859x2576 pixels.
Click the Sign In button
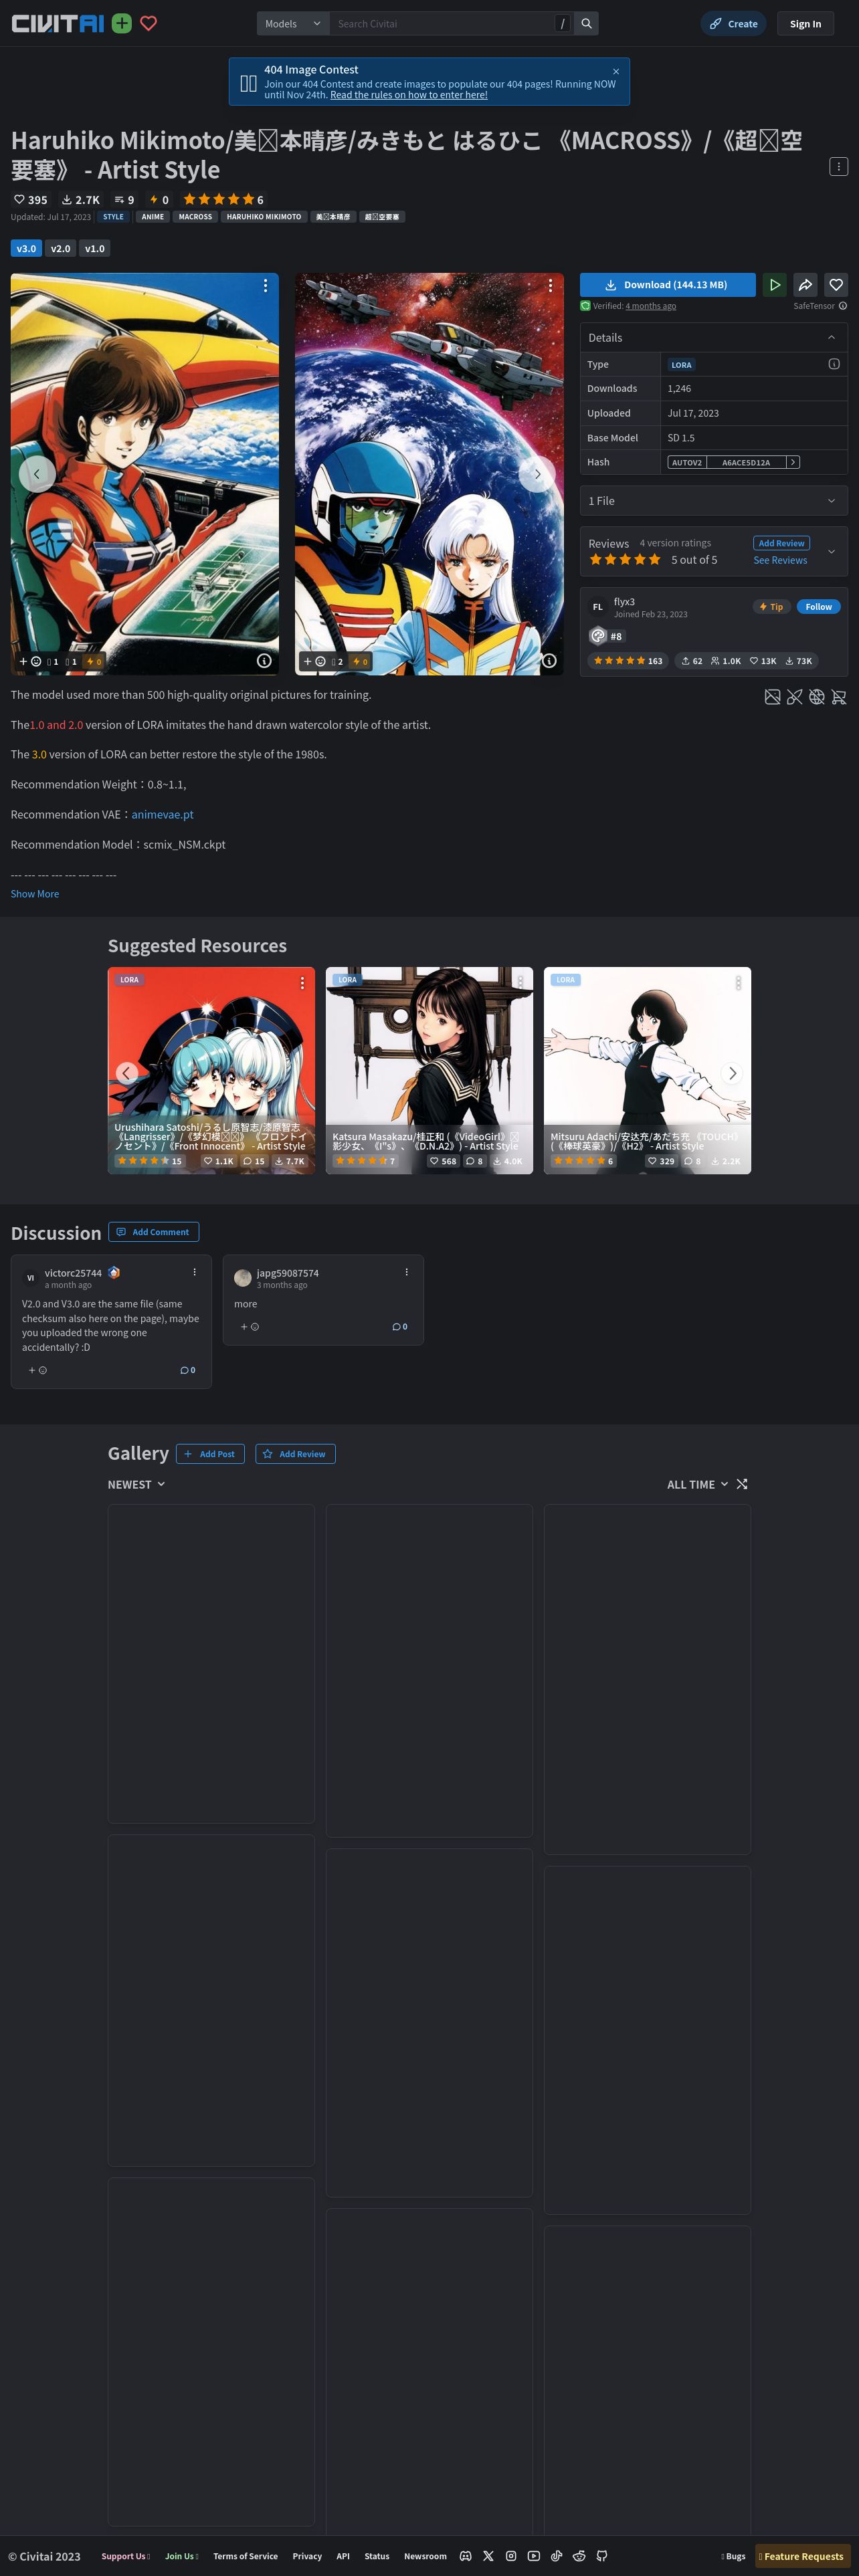805,24
